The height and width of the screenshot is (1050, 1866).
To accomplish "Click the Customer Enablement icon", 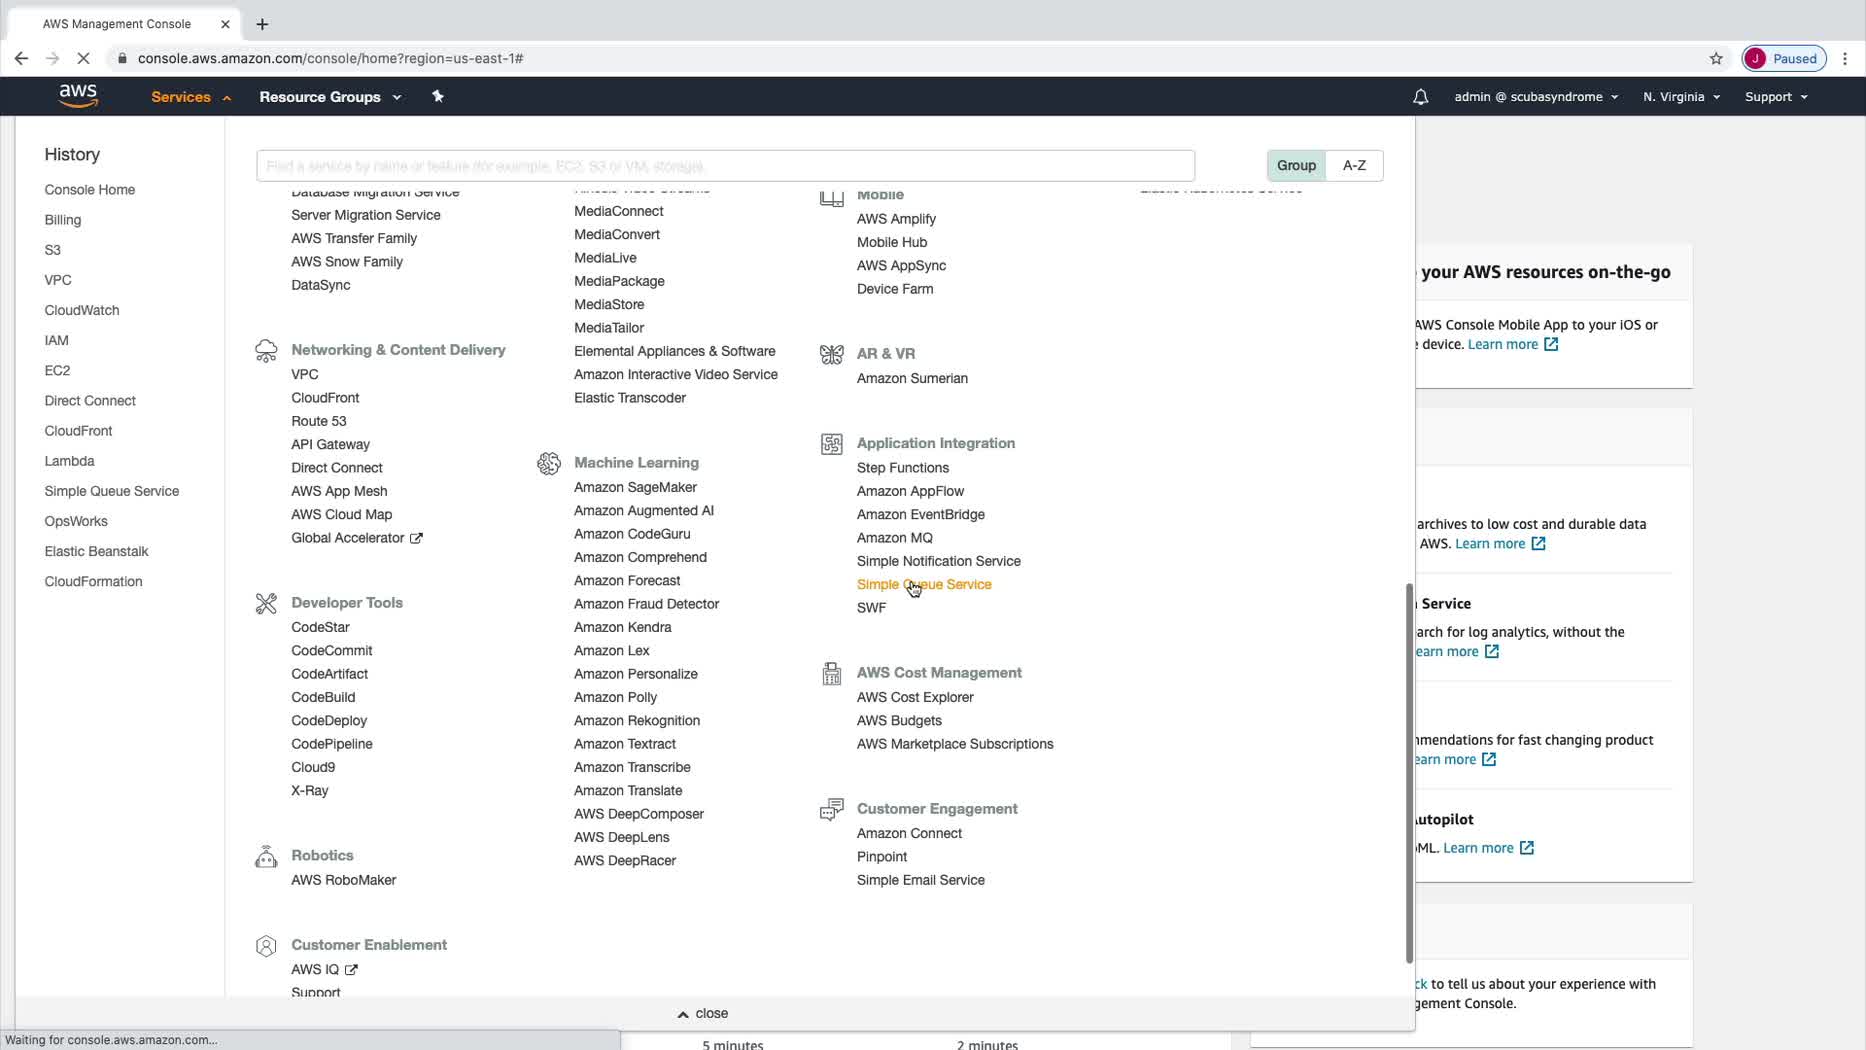I will (x=266, y=945).
